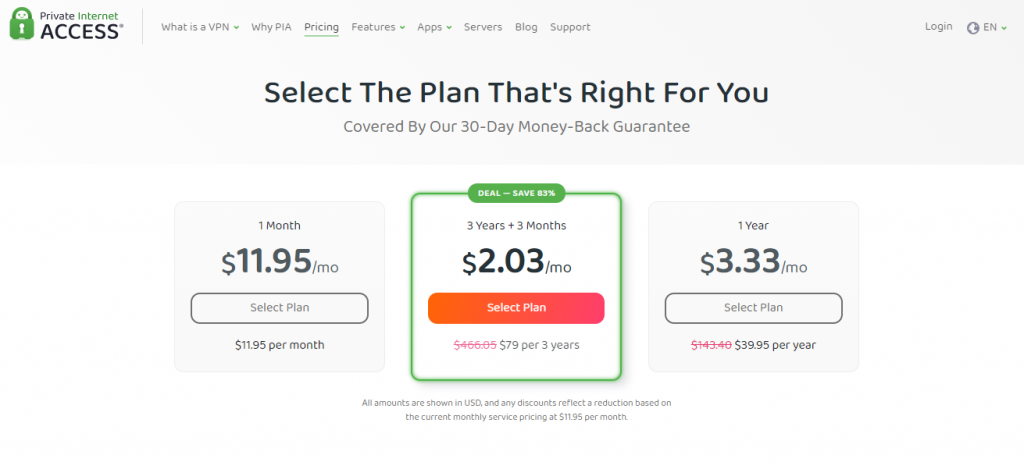Expand the What is a VPN menu
The width and height of the screenshot is (1024, 462).
pyautogui.click(x=200, y=27)
